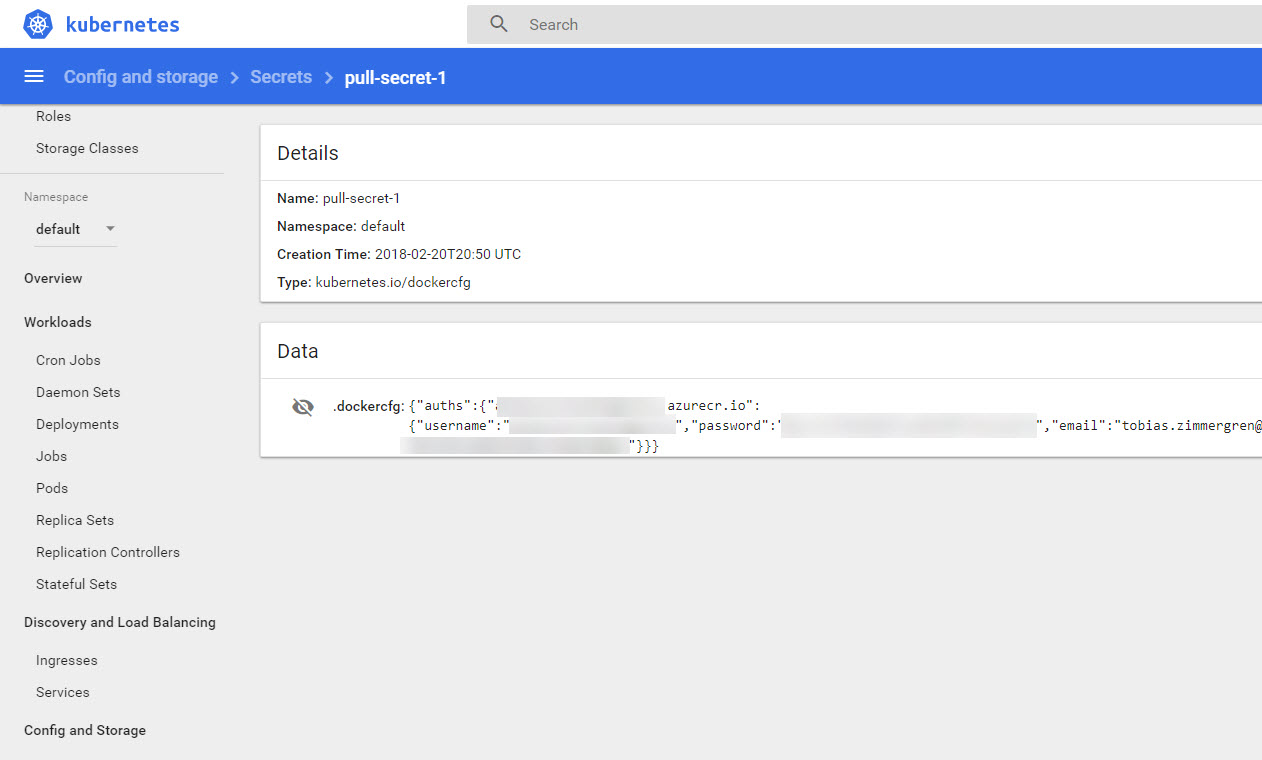Open Roles in the sidebar
Screen dimensions: 1262x760
(x=54, y=116)
